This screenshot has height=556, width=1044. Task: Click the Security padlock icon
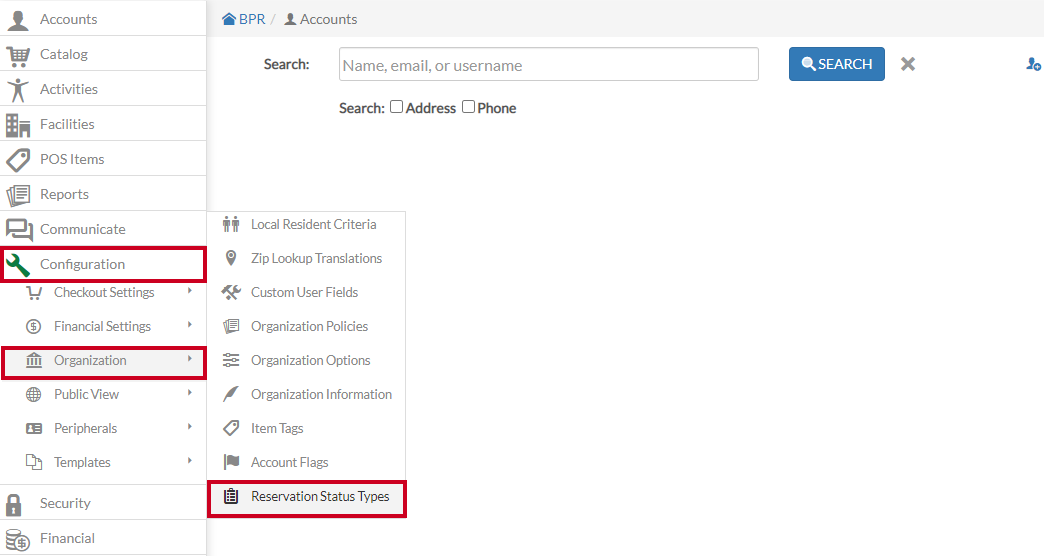(x=14, y=505)
